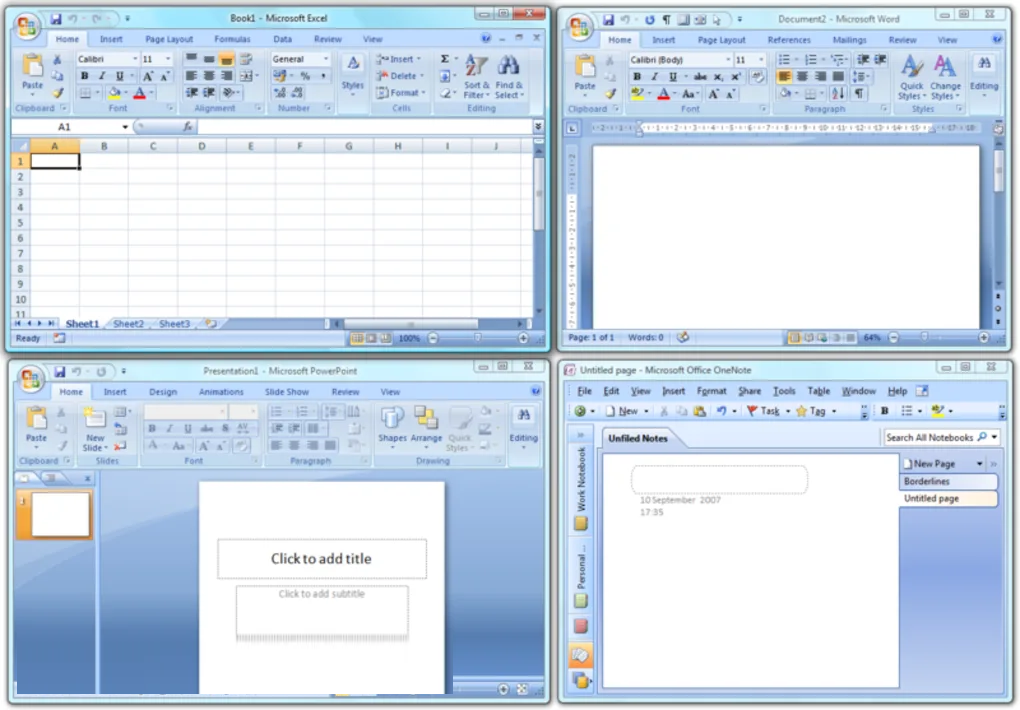Click the Office button in PowerPoint
Screen dimensions: 1020x710
point(31,379)
